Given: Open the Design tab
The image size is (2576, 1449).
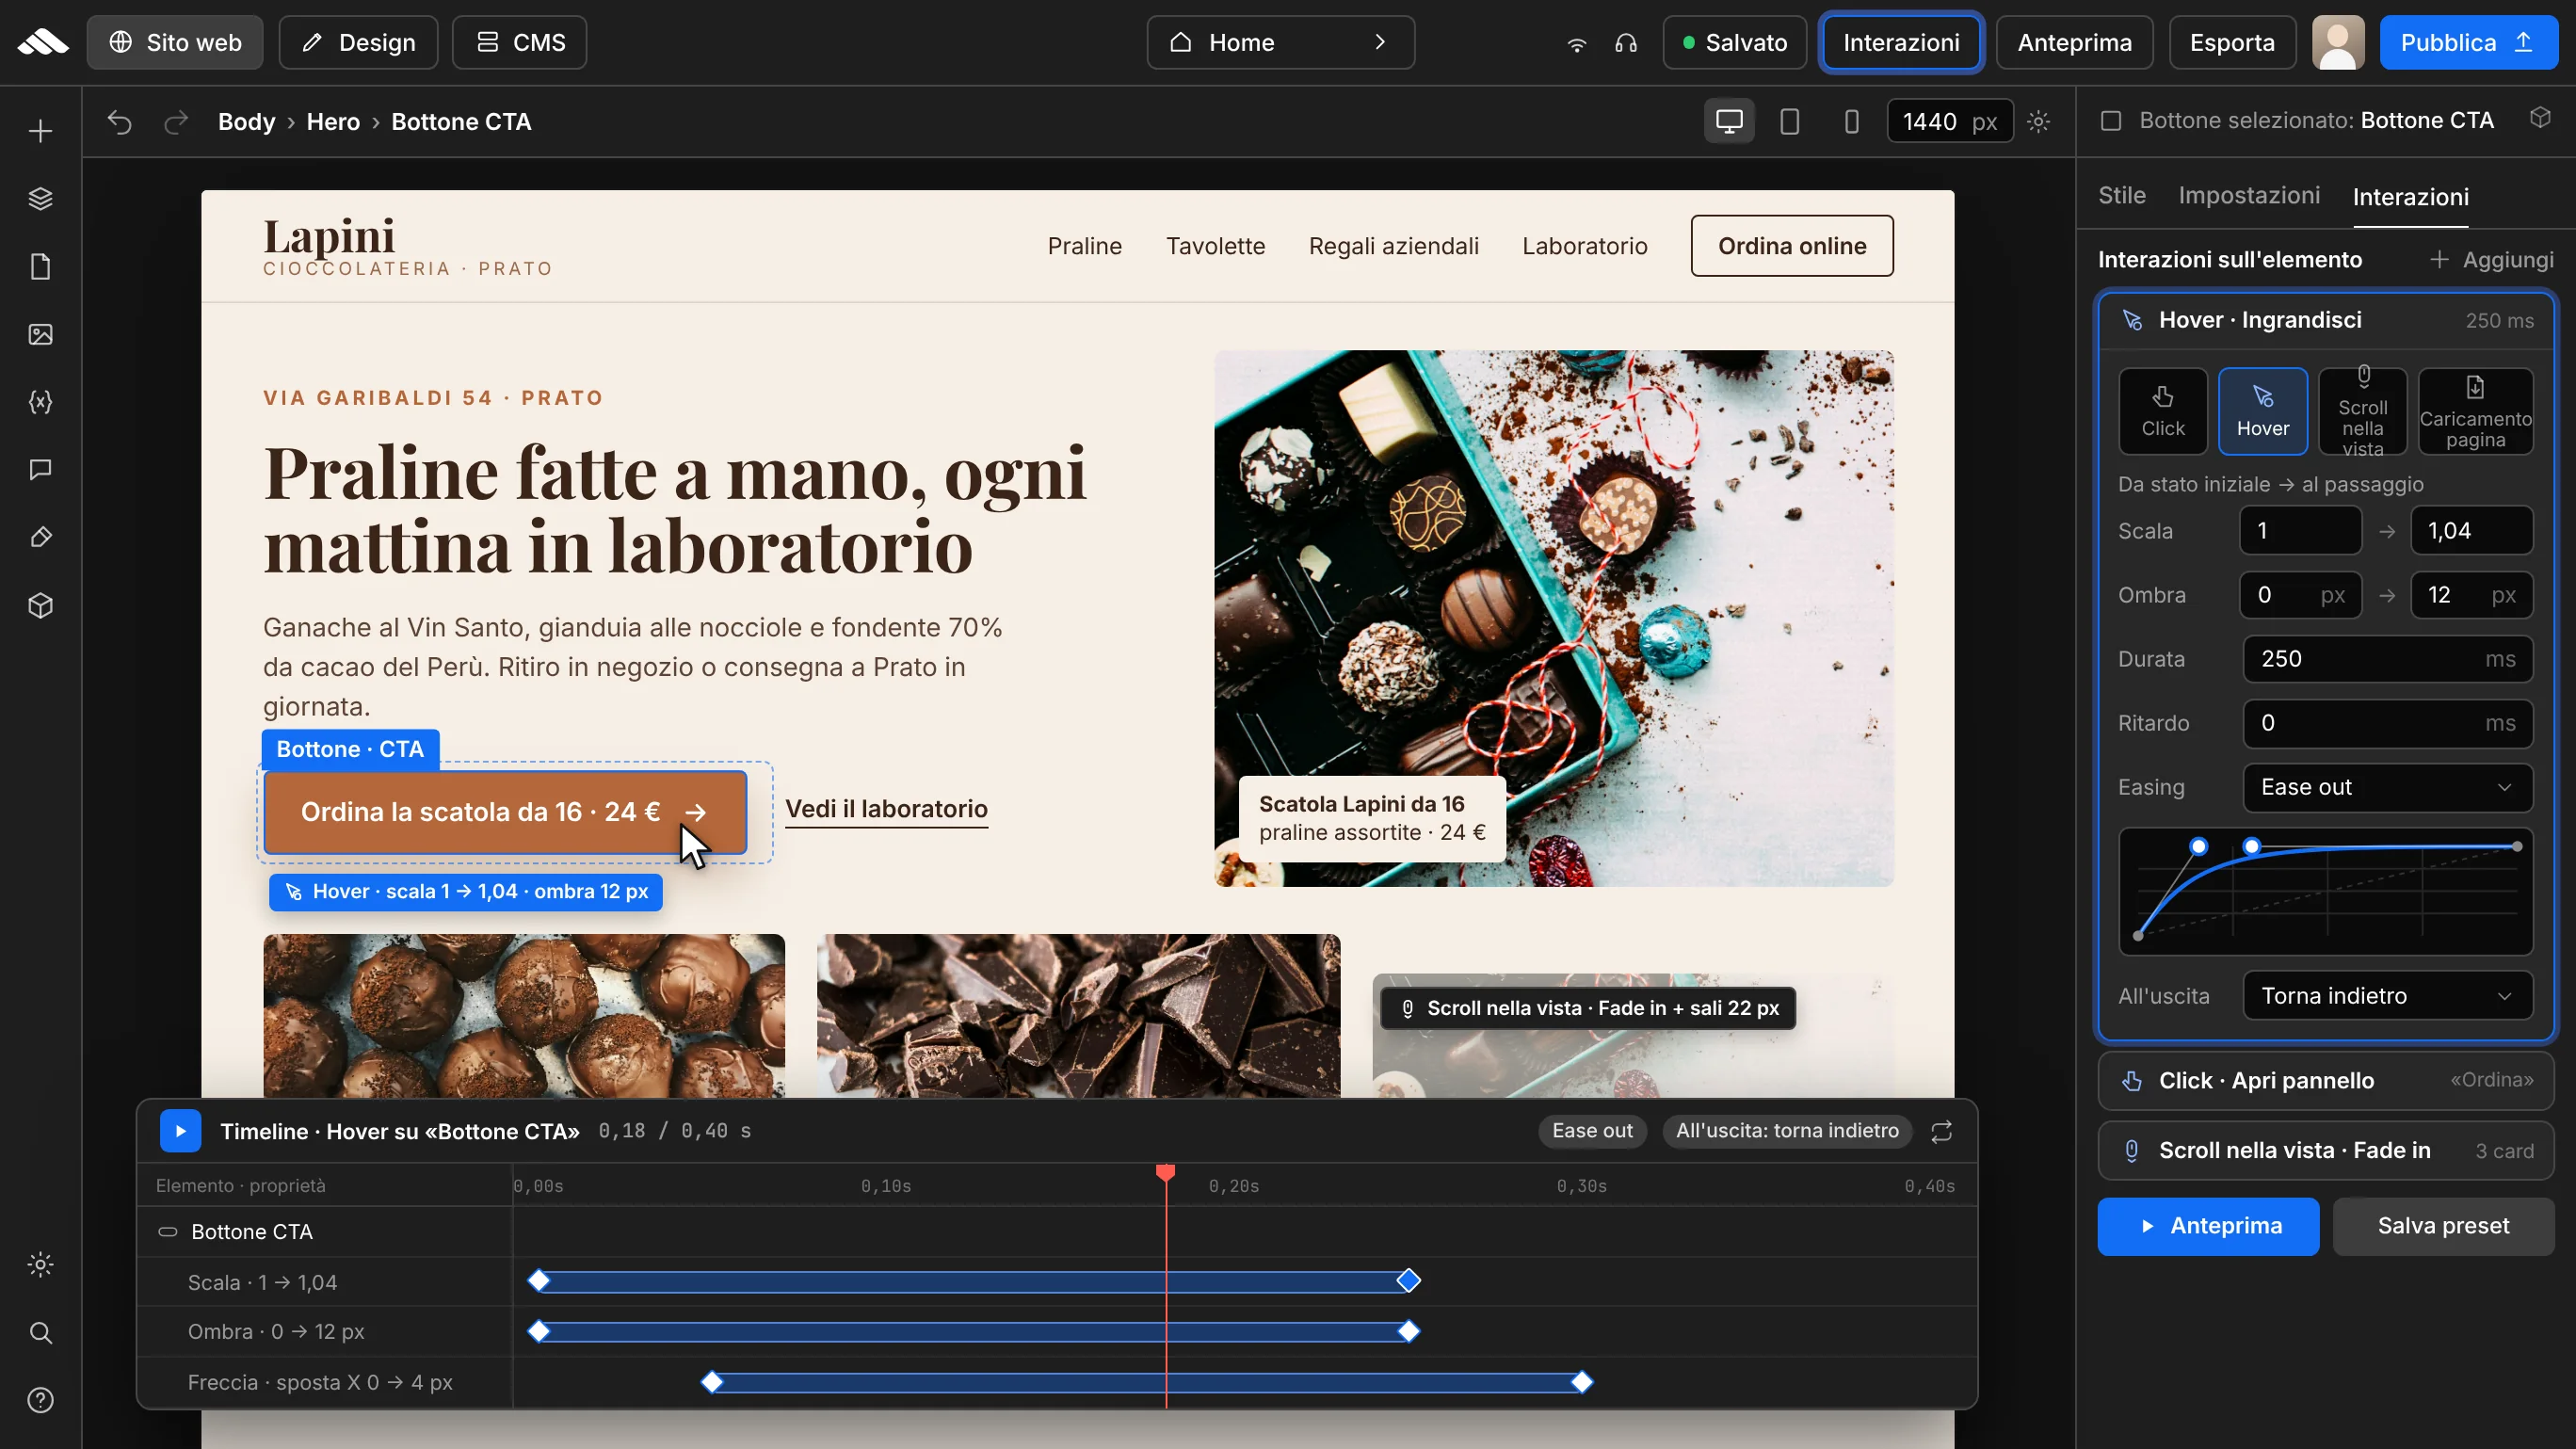Looking at the screenshot, I should 358,42.
